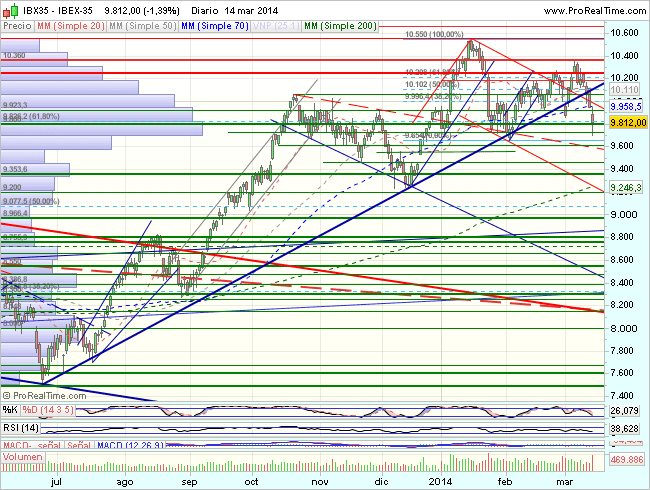
Task: Click the oct month axis label
Action: [x=251, y=481]
